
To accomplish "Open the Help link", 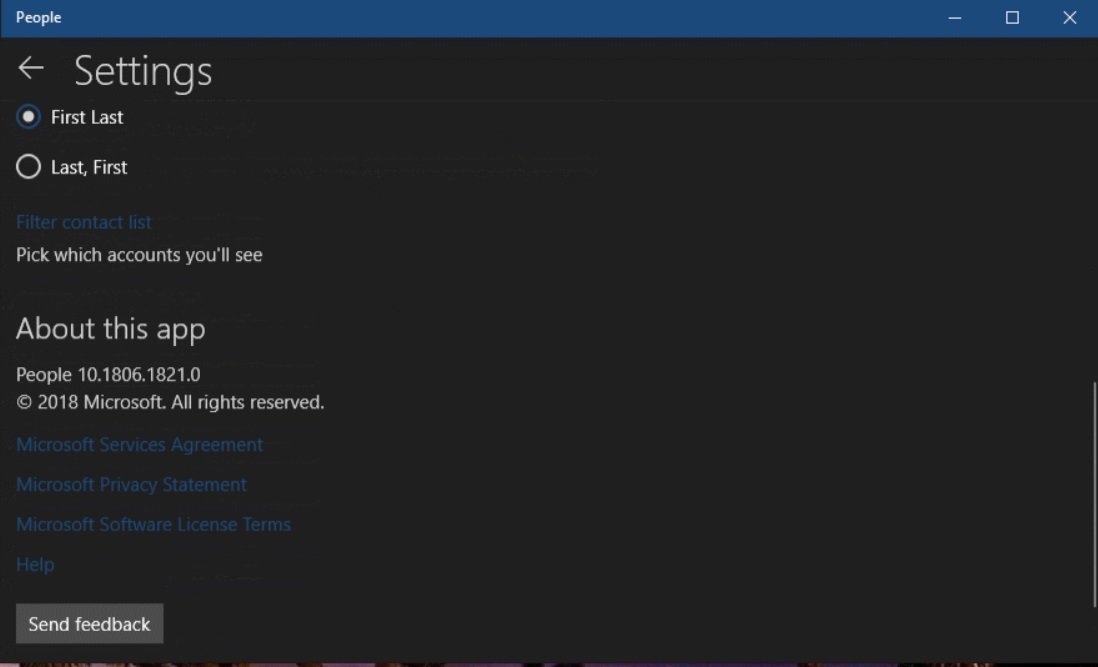I will pos(35,564).
